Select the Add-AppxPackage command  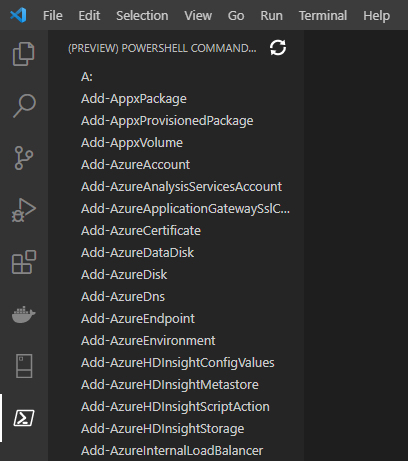click(x=134, y=99)
